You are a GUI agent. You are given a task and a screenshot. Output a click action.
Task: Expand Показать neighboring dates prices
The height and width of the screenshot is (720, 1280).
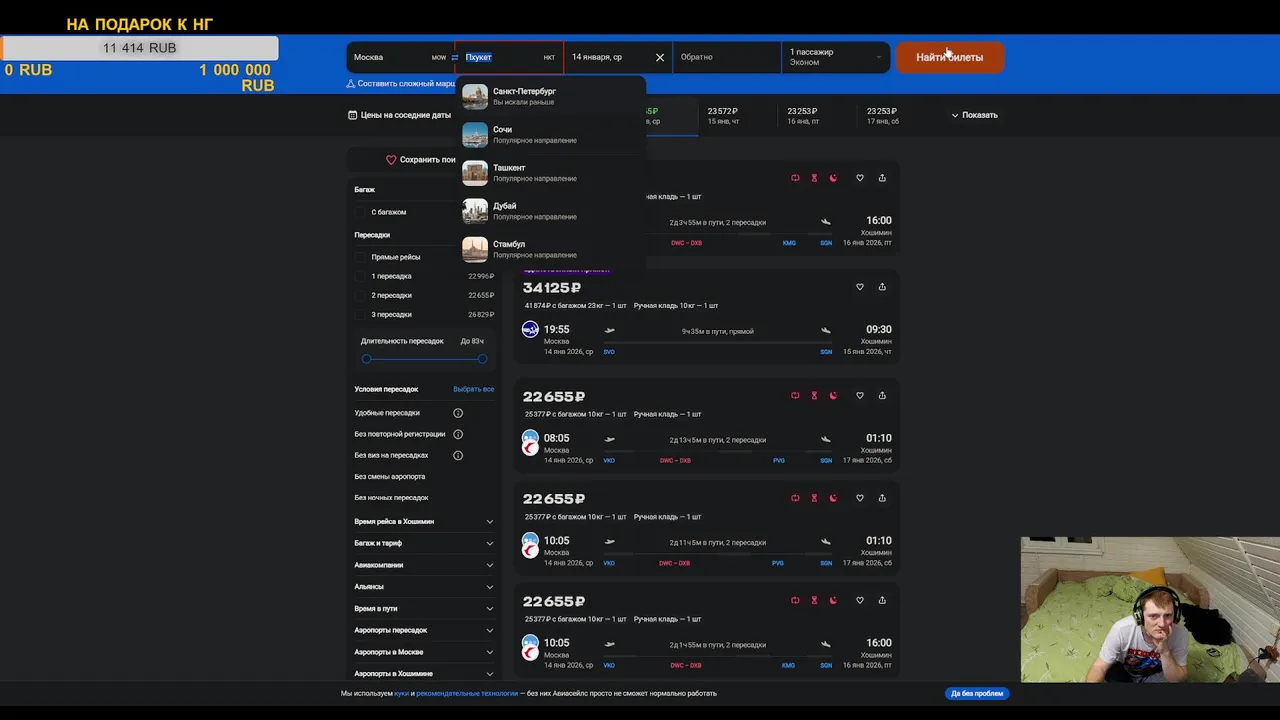tap(974, 115)
